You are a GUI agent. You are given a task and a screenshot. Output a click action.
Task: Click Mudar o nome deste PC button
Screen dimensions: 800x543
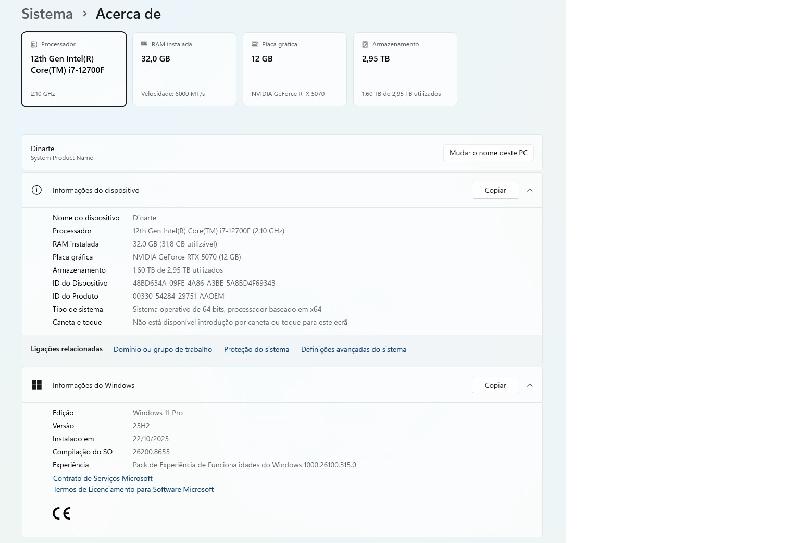(488, 153)
